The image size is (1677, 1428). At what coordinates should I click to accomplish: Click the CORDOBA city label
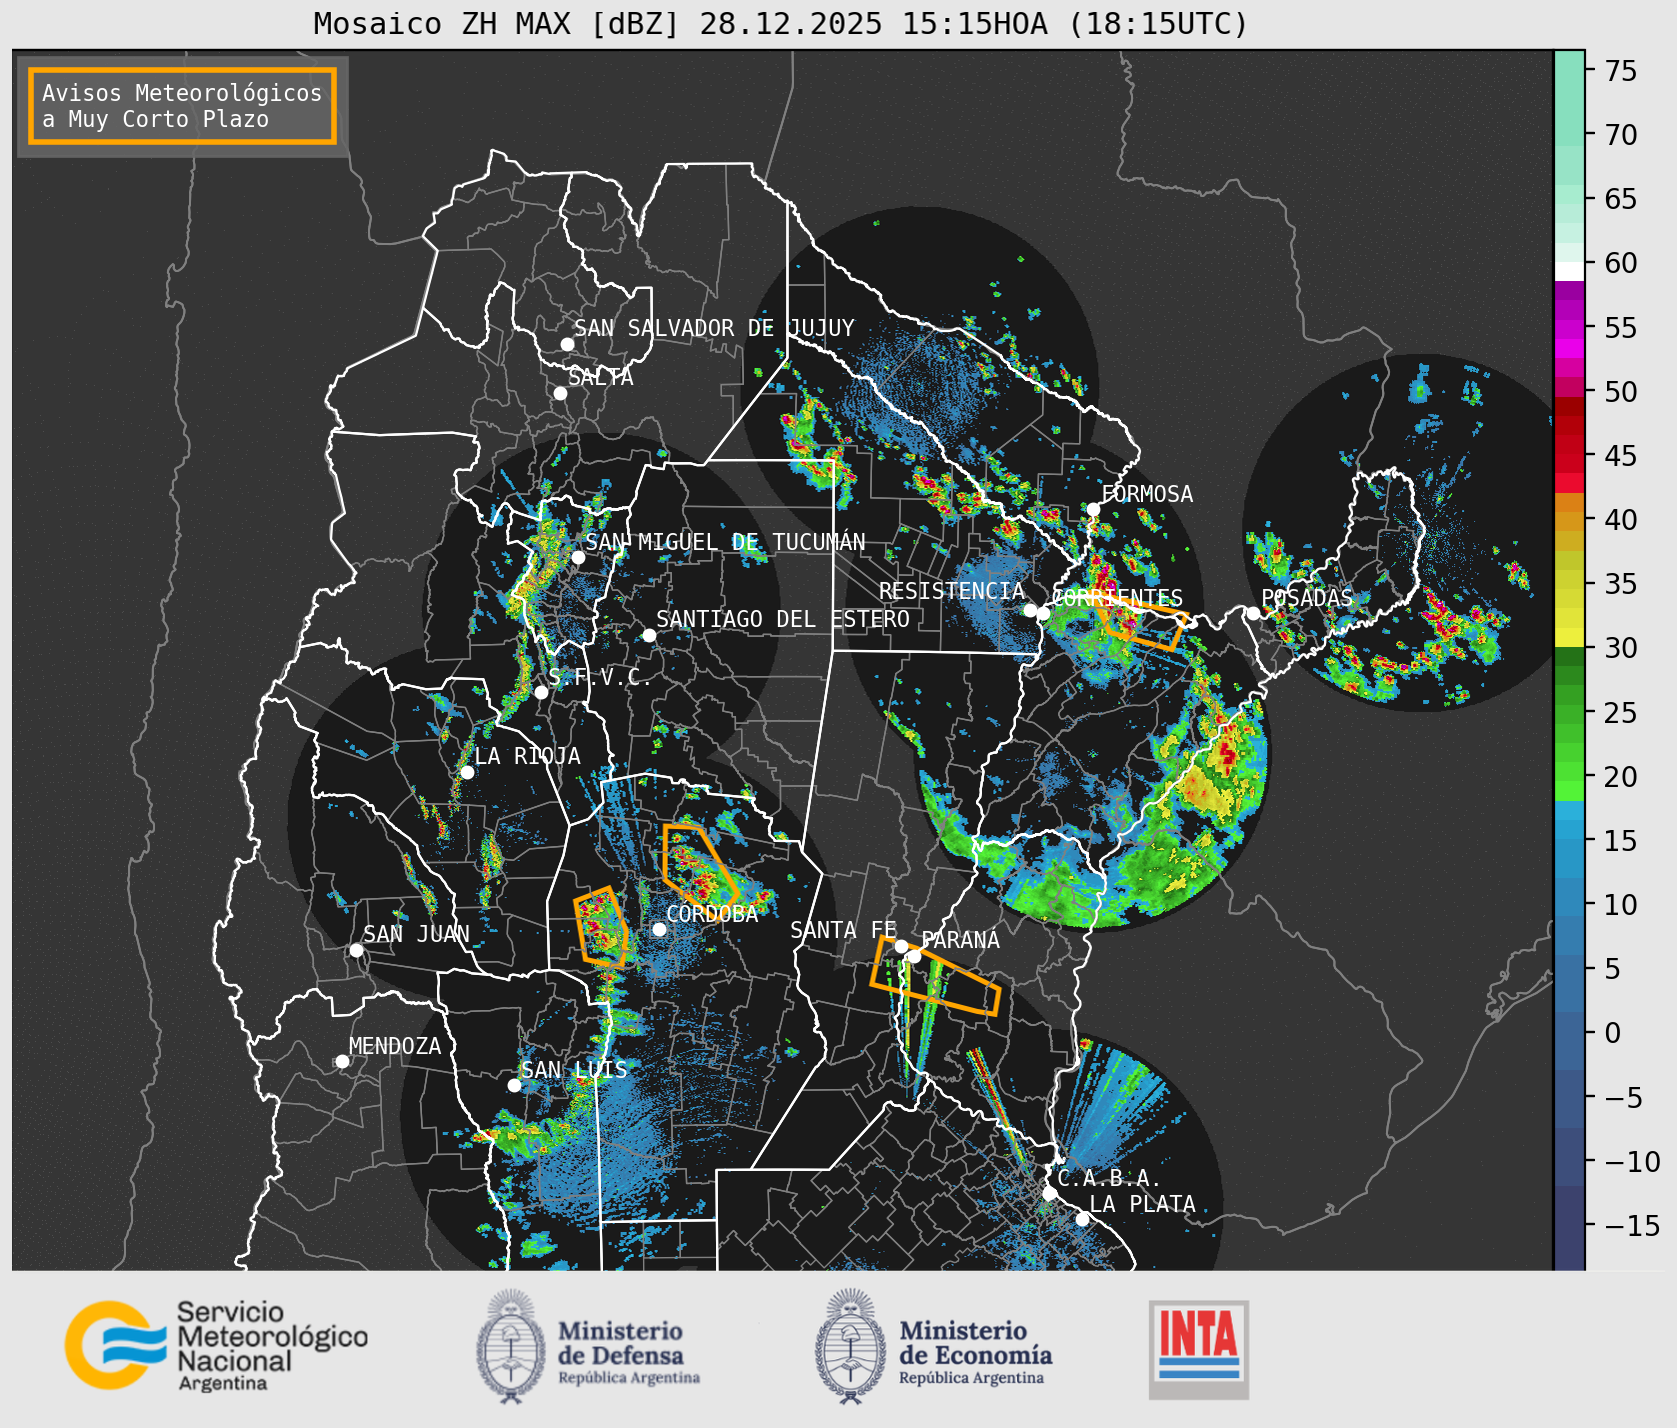point(712,914)
